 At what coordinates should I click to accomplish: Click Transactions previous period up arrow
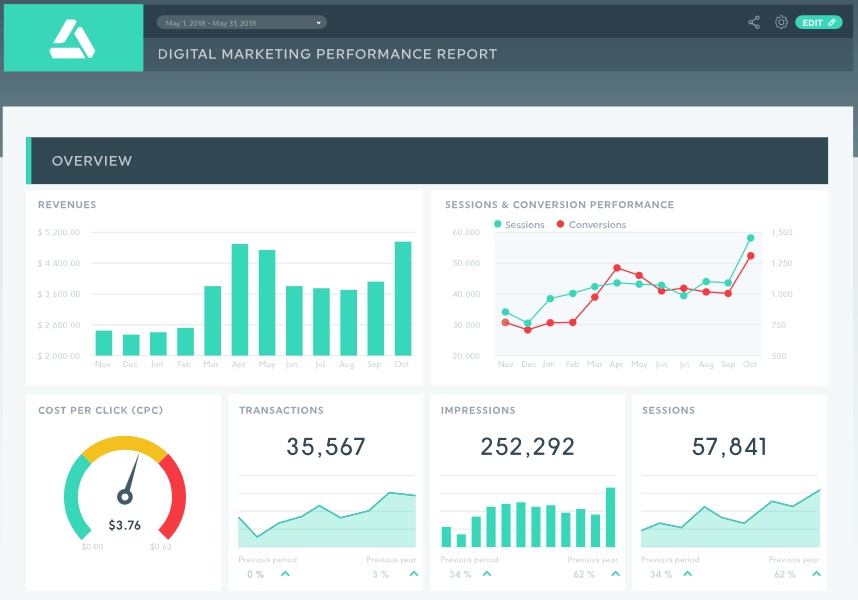click(x=285, y=574)
